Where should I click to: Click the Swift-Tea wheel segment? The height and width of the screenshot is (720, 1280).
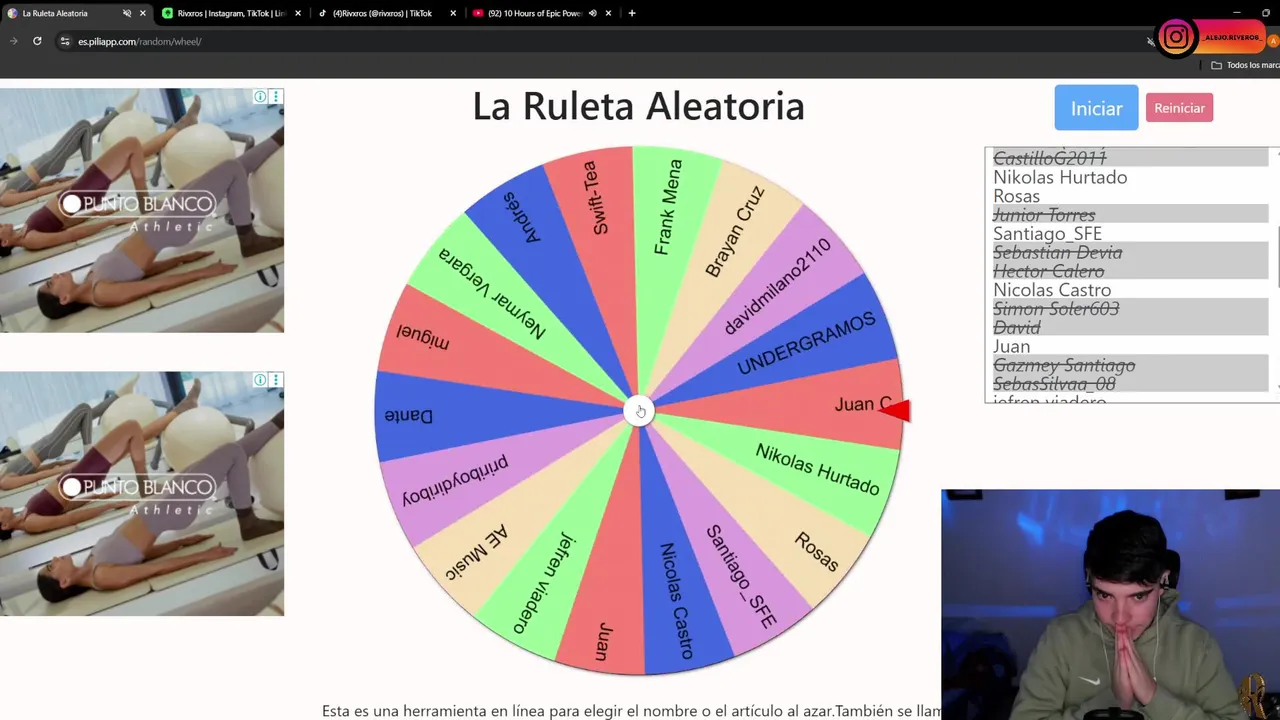(598, 200)
